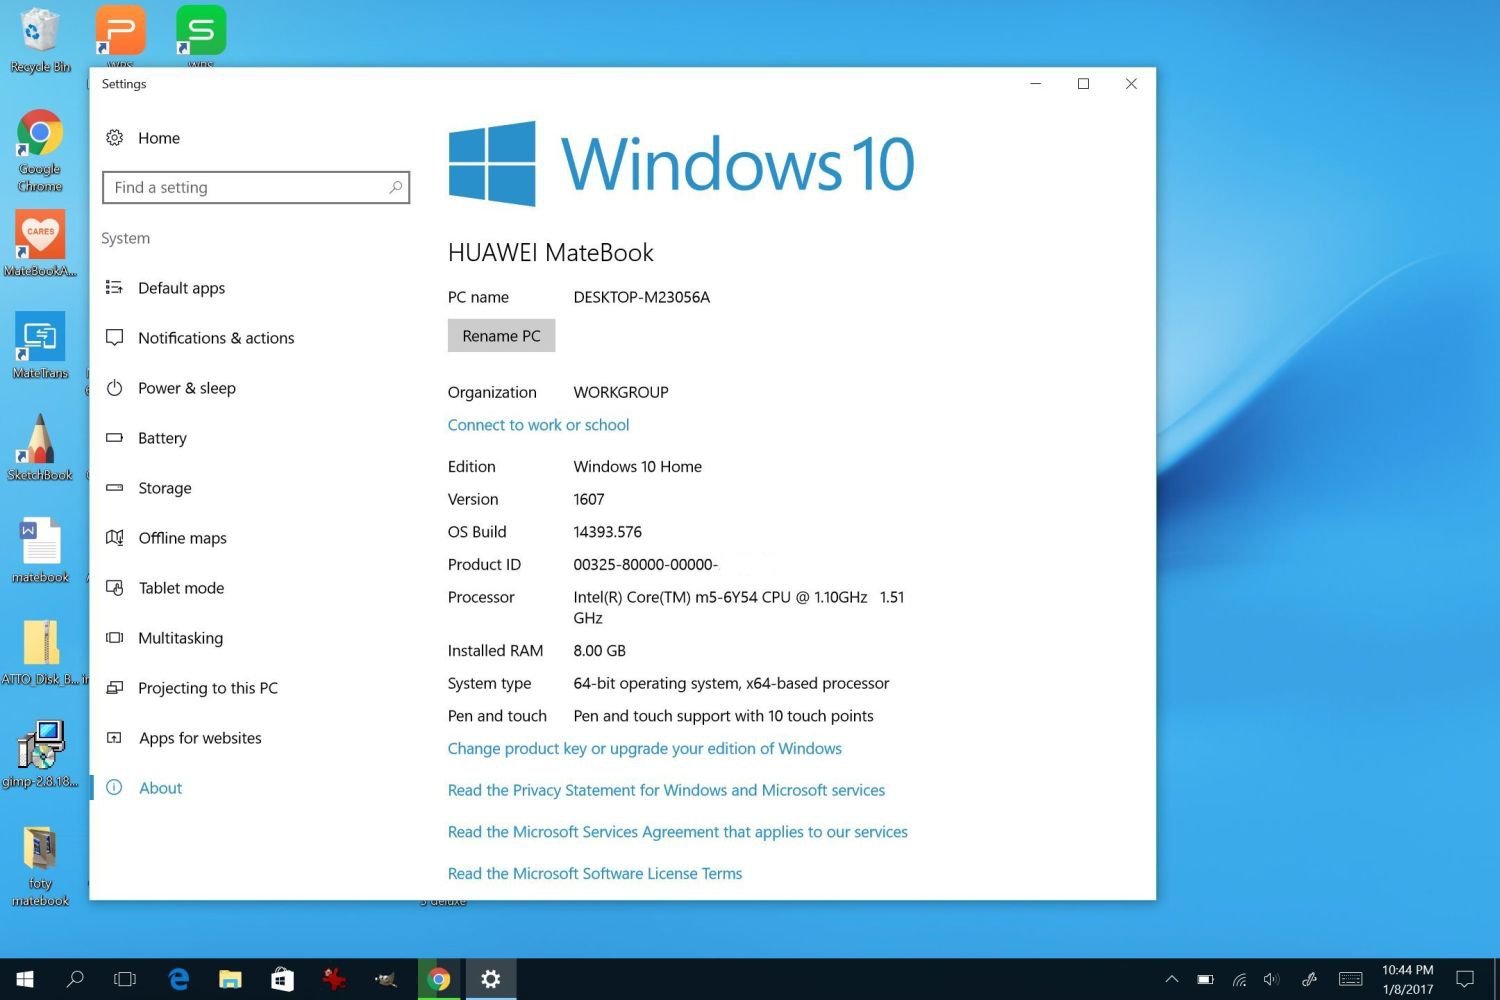Click the Battery icon in sidebar

point(115,438)
